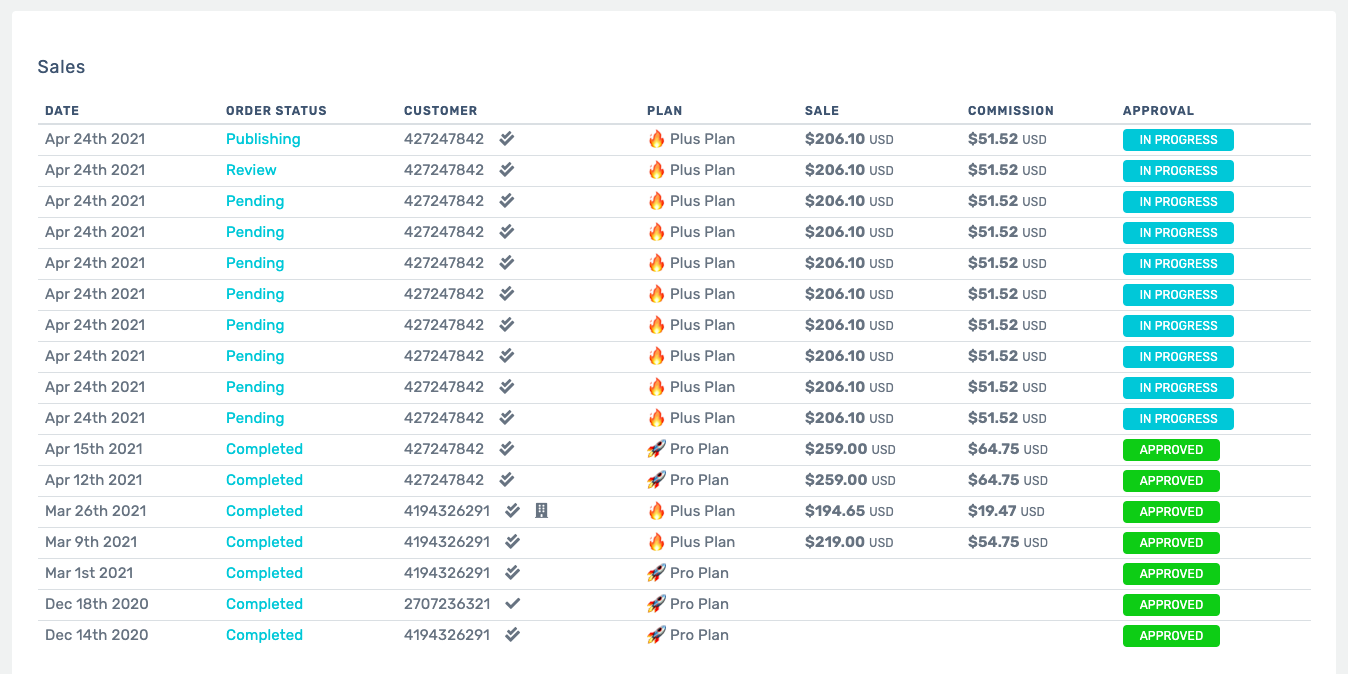The height and width of the screenshot is (674, 1348).
Task: Select $206.10 sale in the Publishing row
Action: tap(849, 139)
